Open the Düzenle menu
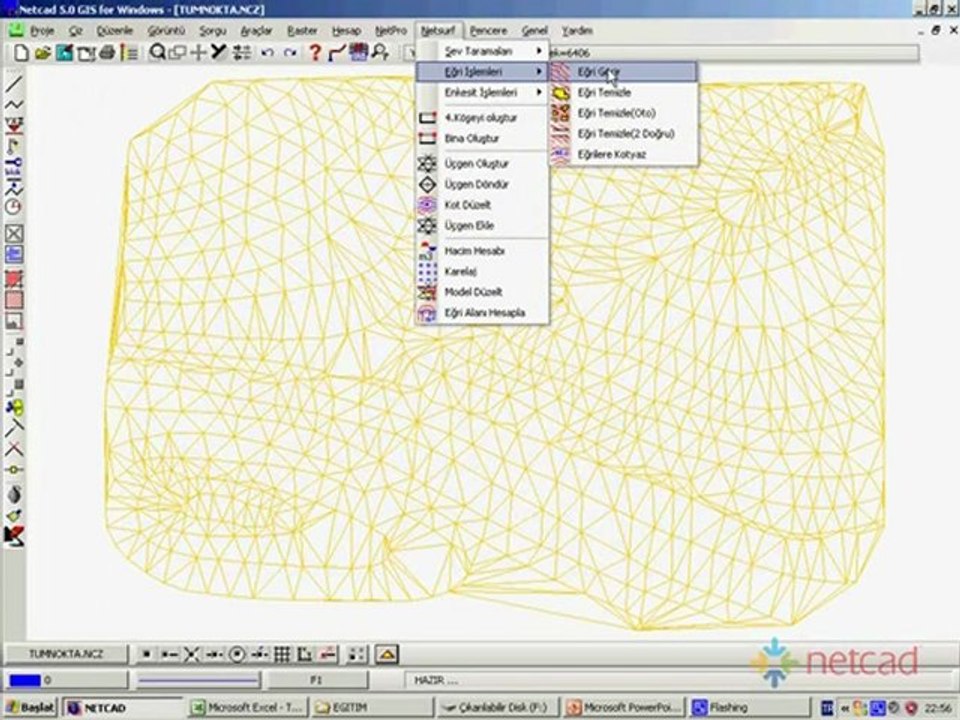This screenshot has width=960, height=720. pos(114,31)
